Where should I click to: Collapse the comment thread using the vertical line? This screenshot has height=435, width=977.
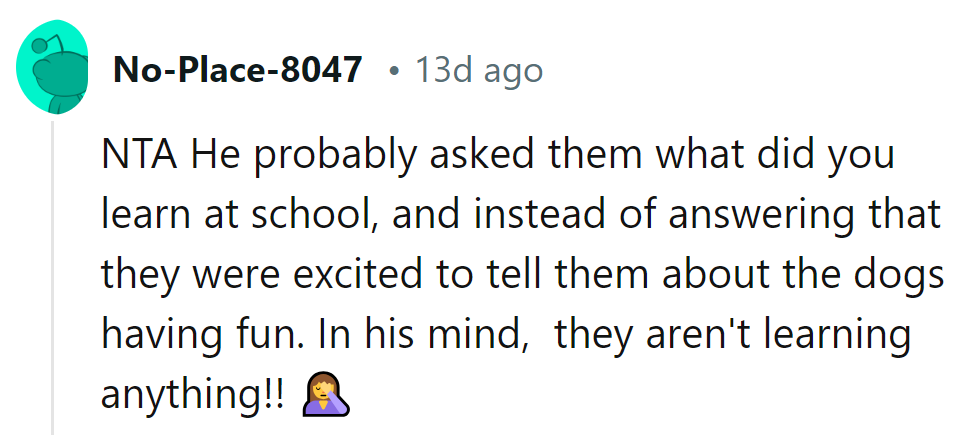point(53,280)
